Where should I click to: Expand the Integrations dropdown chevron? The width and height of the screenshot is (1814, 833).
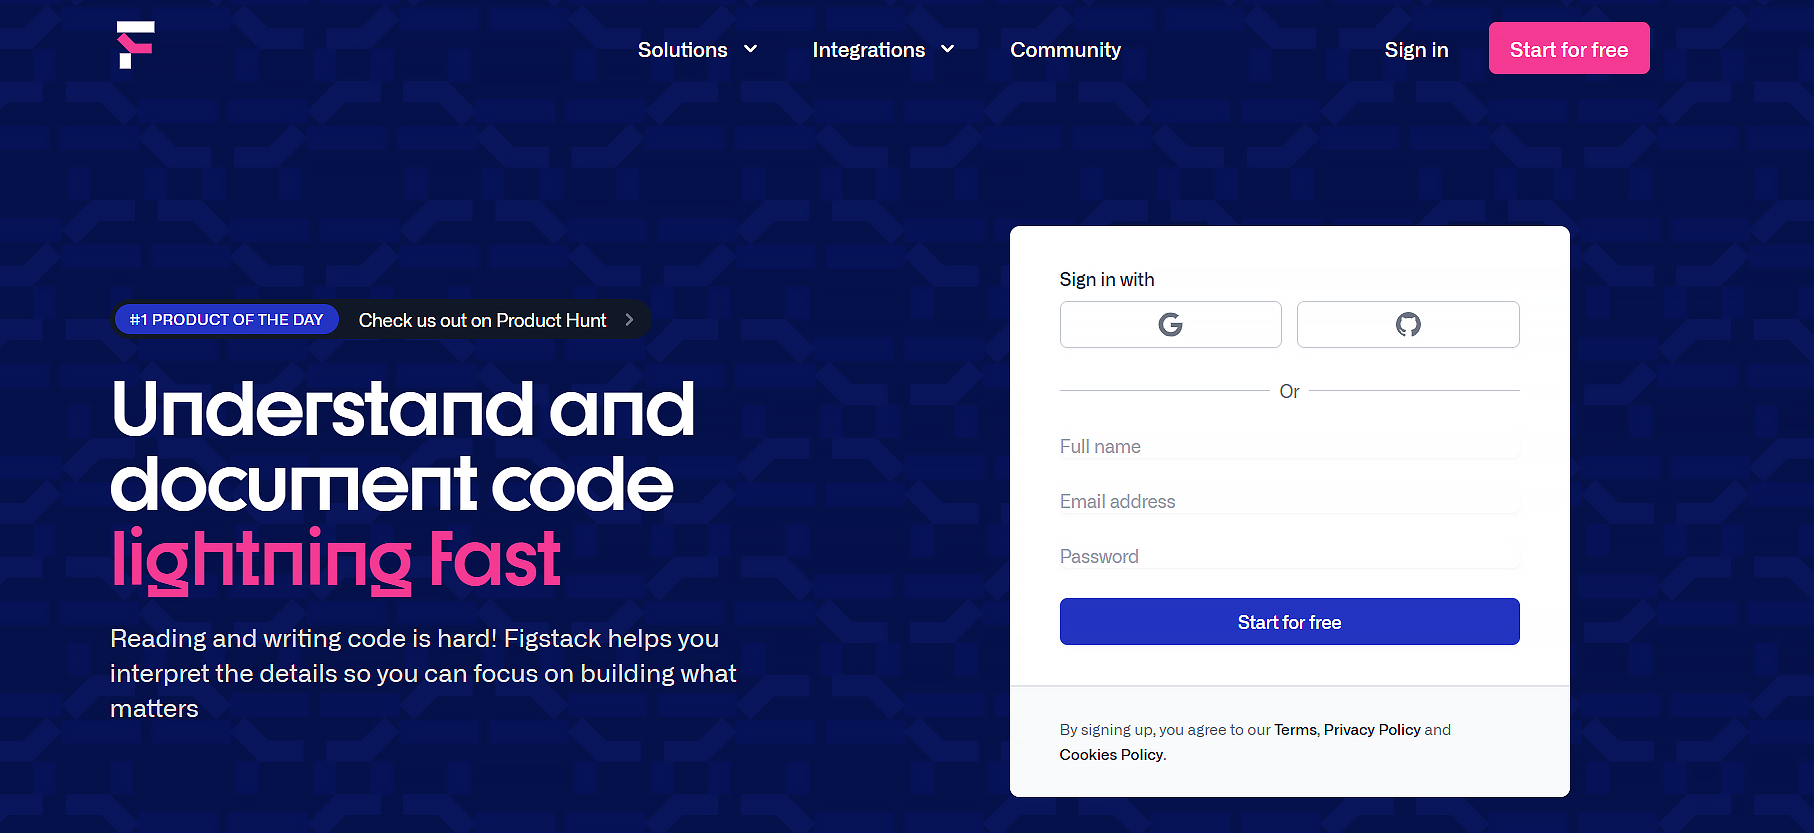tap(948, 49)
